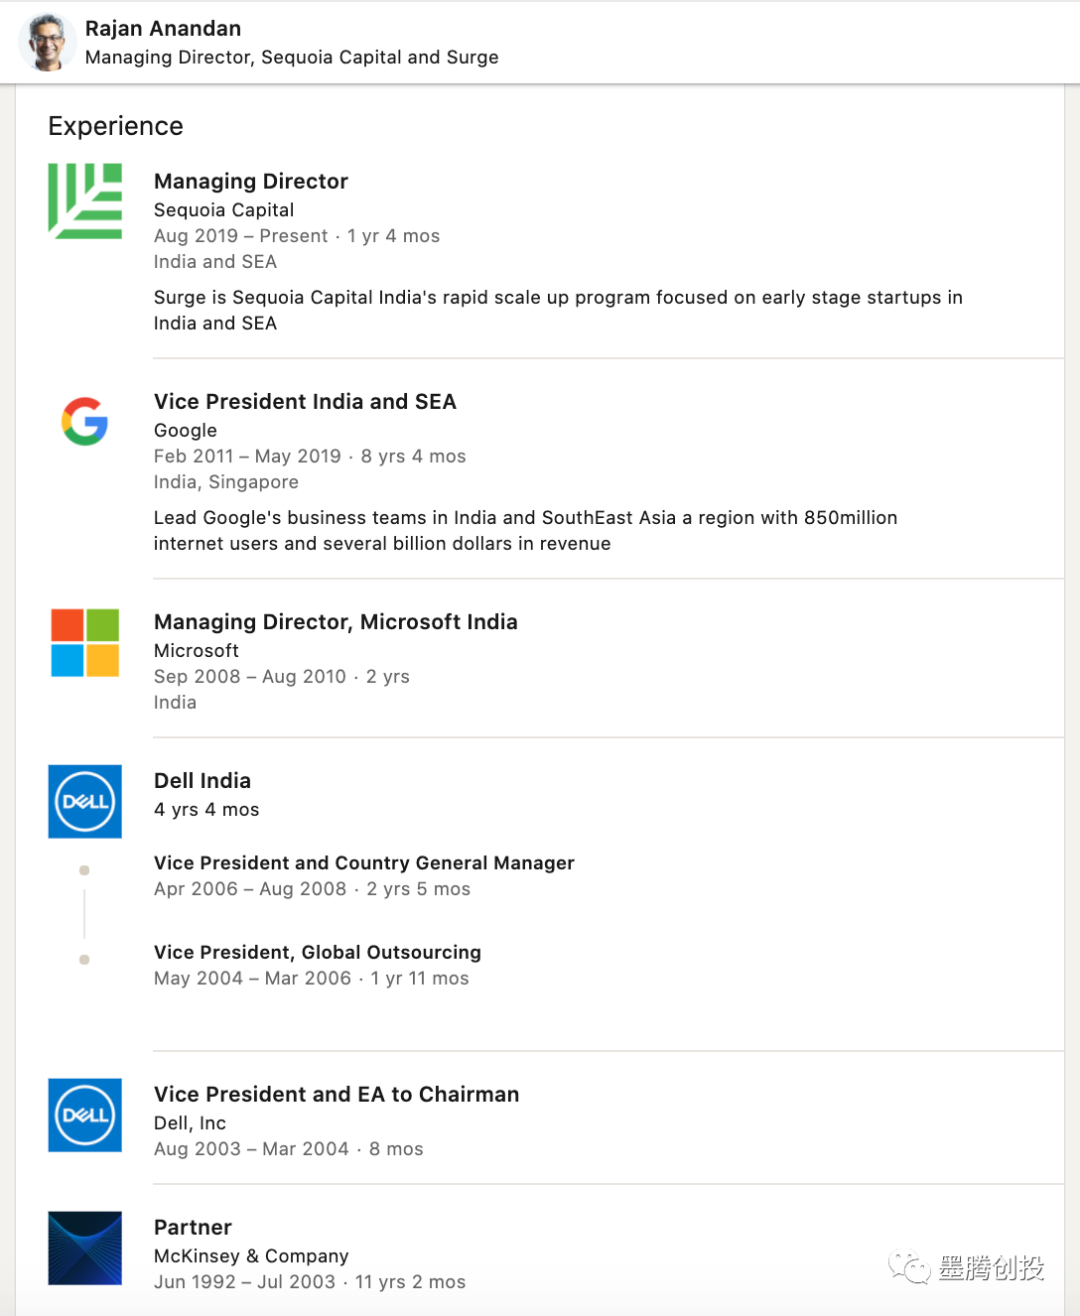Open Vice President, Global Outsourcing role
Viewport: 1080px width, 1316px height.
[x=317, y=952]
